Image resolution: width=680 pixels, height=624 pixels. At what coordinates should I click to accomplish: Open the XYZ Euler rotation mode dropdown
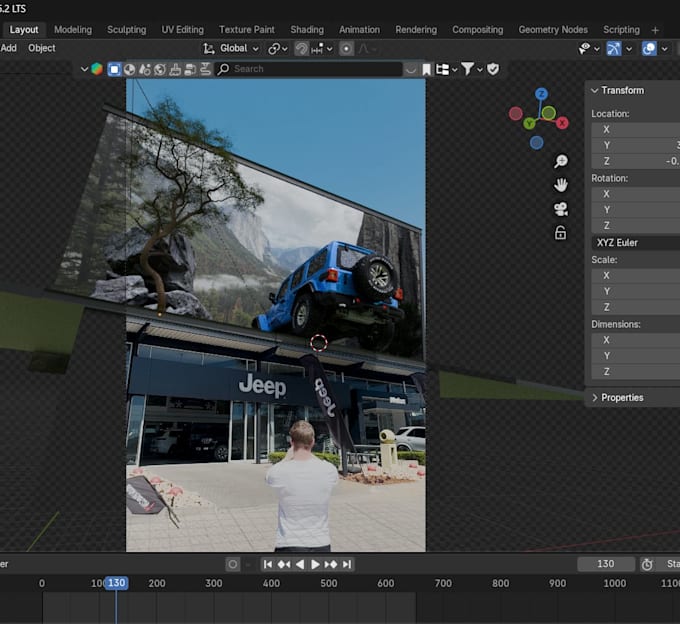tap(636, 242)
